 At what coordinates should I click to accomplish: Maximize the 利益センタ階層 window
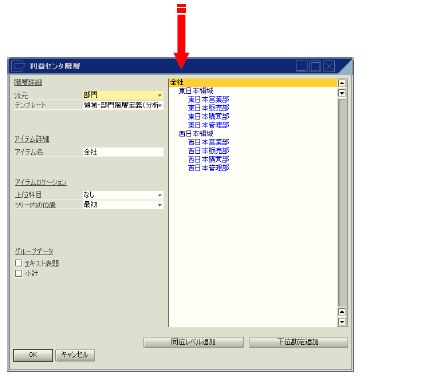point(315,66)
